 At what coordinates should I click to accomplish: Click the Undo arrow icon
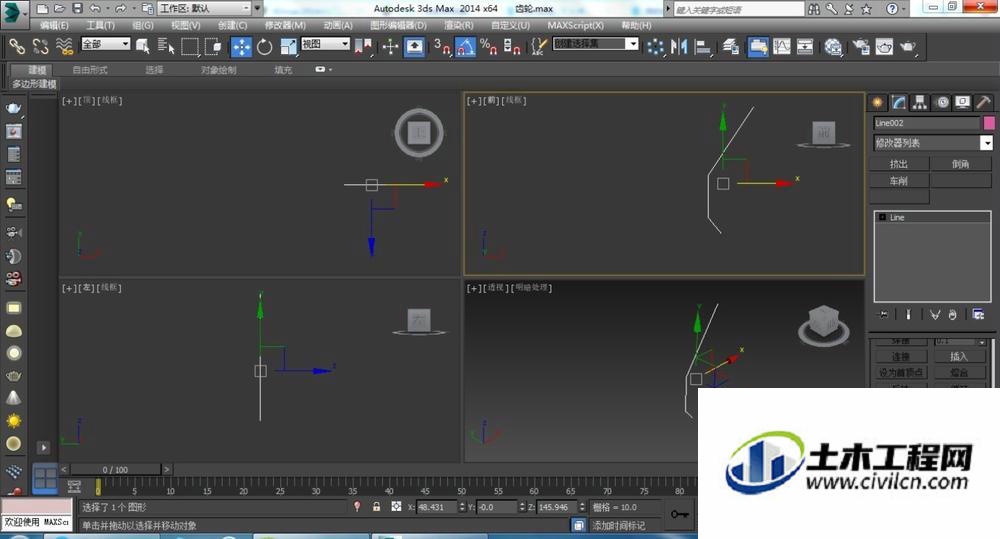click(x=95, y=8)
